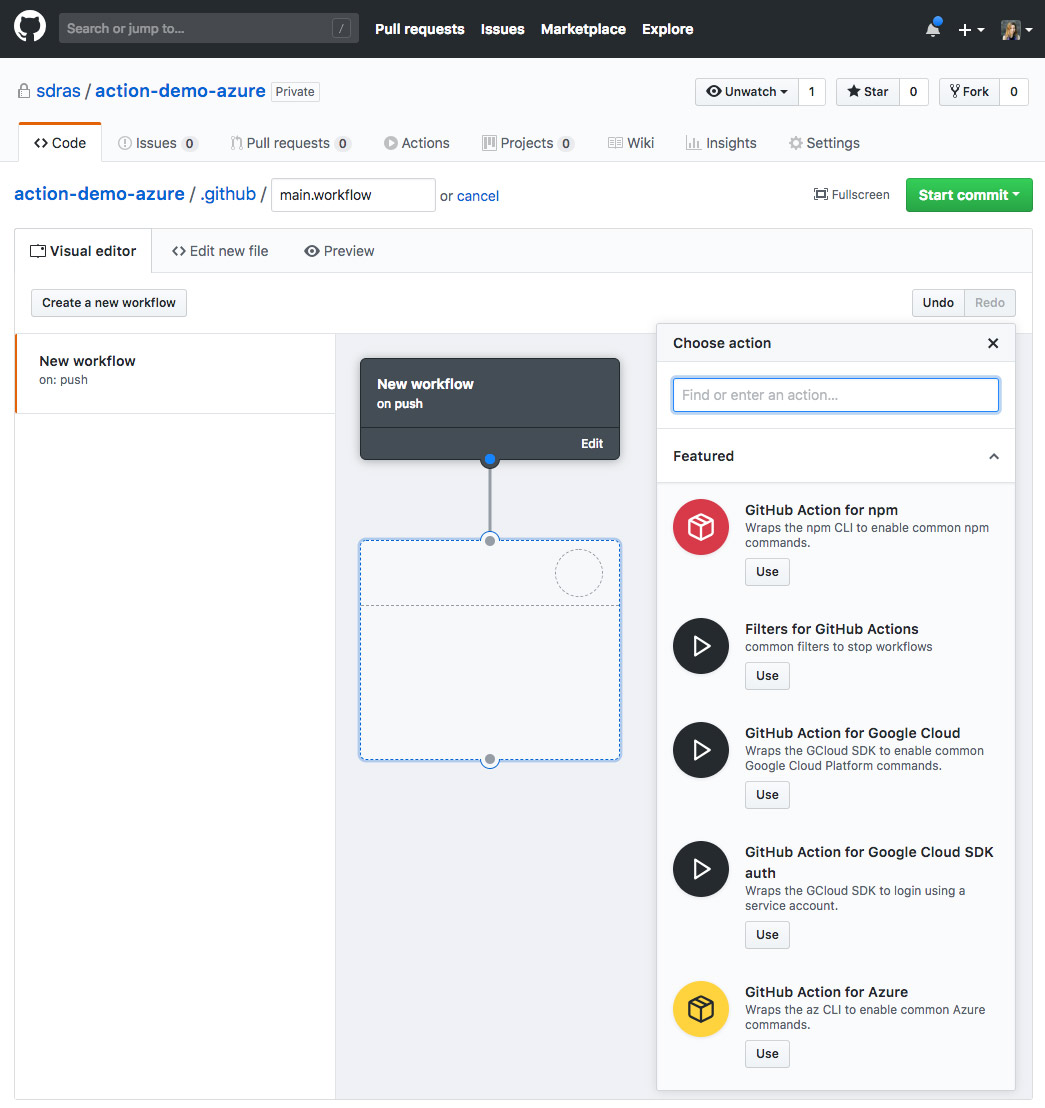
Task: Click the npm action red cube icon
Action: (700, 527)
